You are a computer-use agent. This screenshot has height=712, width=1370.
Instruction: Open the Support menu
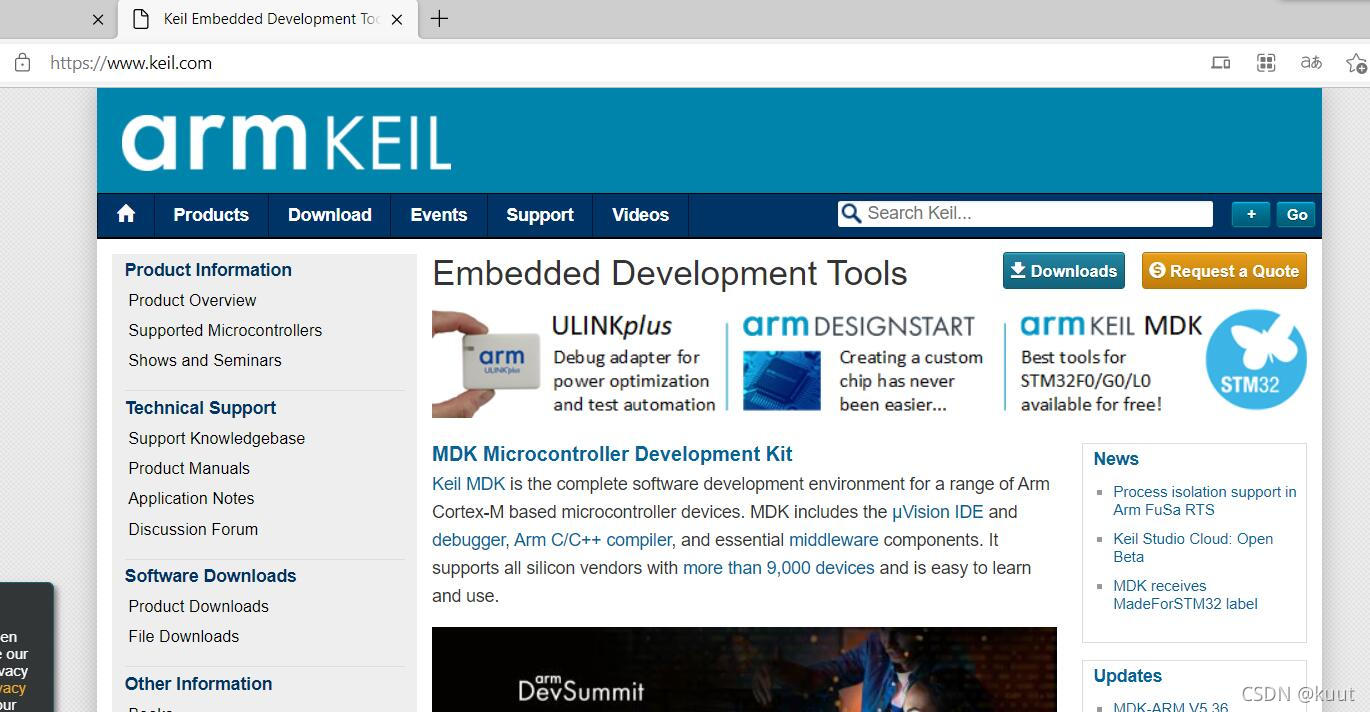540,215
